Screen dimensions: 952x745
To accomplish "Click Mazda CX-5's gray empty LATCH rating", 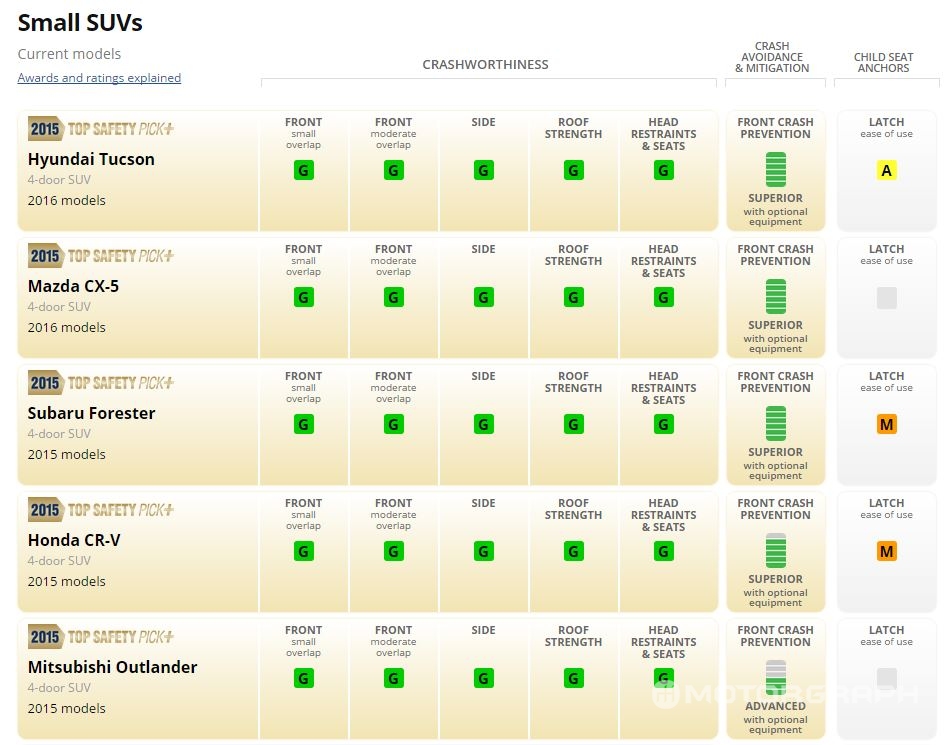I will coord(886,298).
